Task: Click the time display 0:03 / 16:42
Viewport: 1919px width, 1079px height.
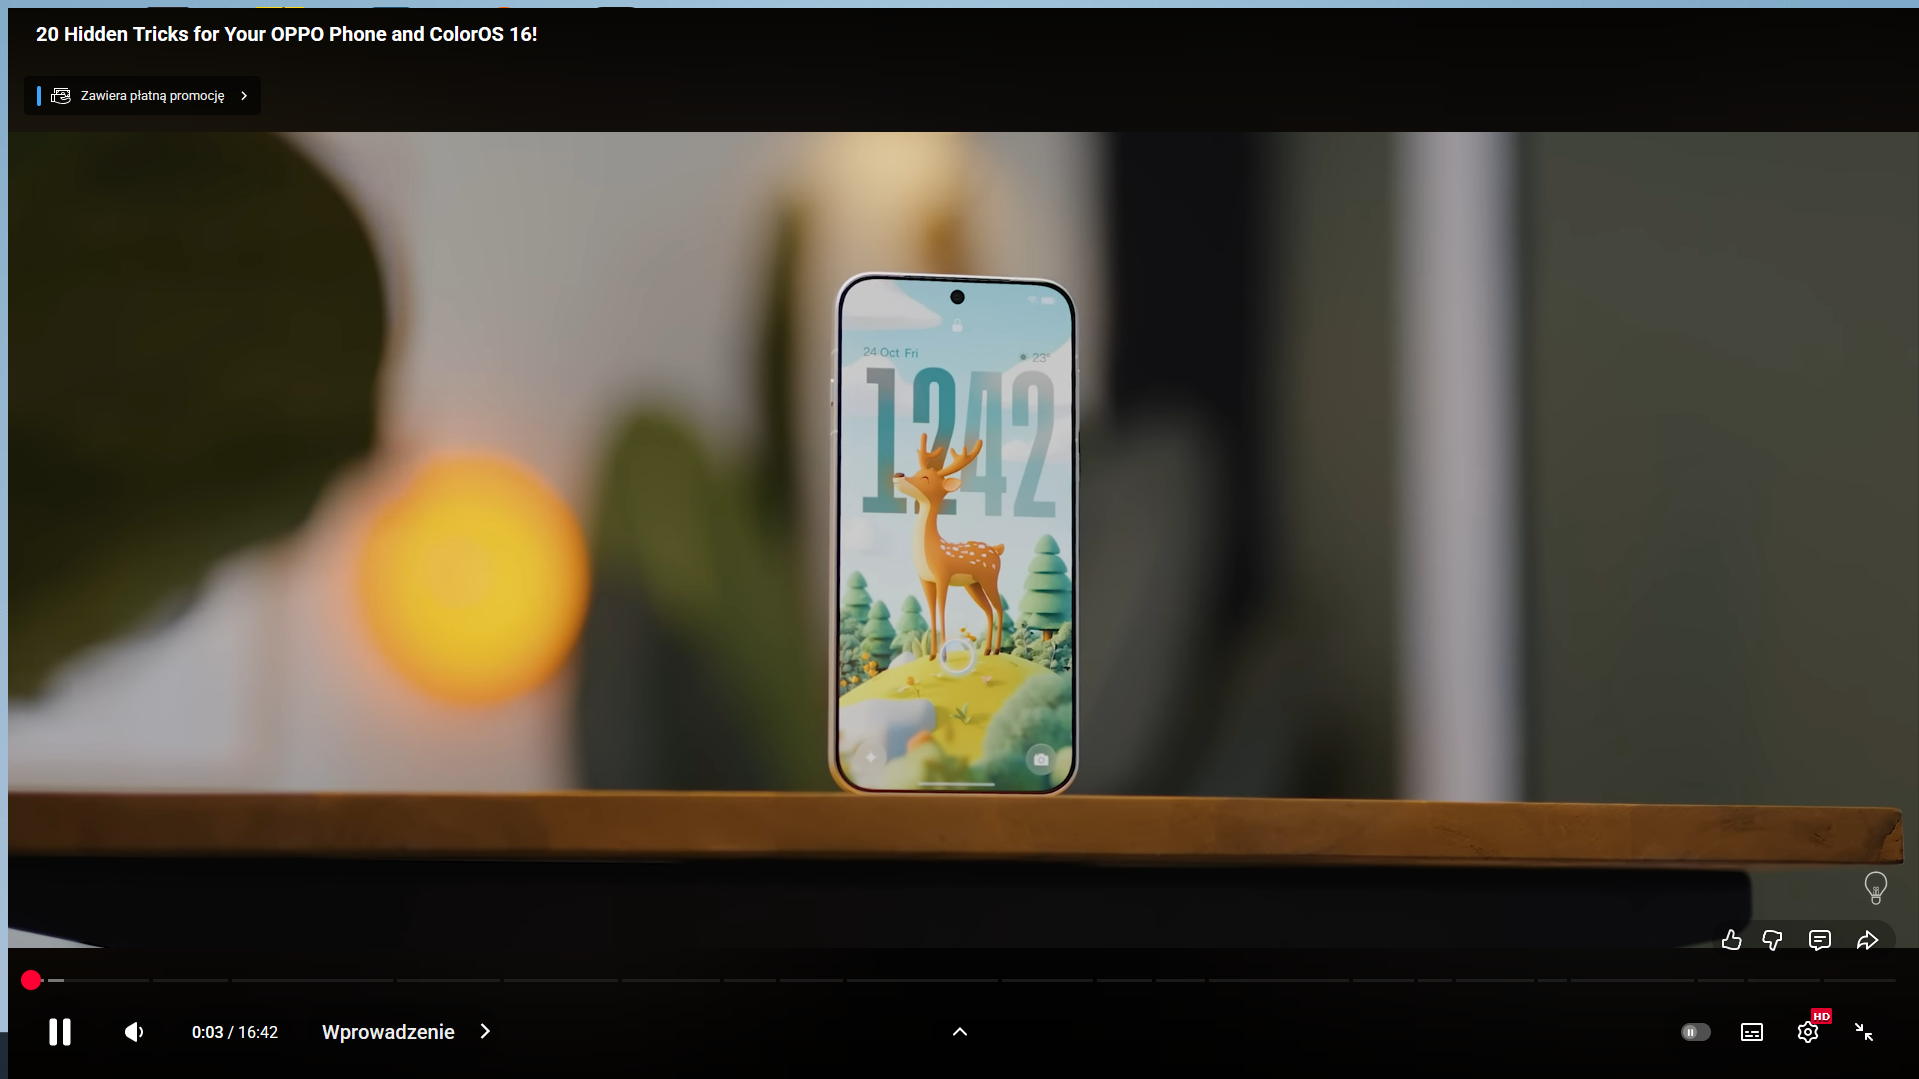Action: click(x=235, y=1032)
